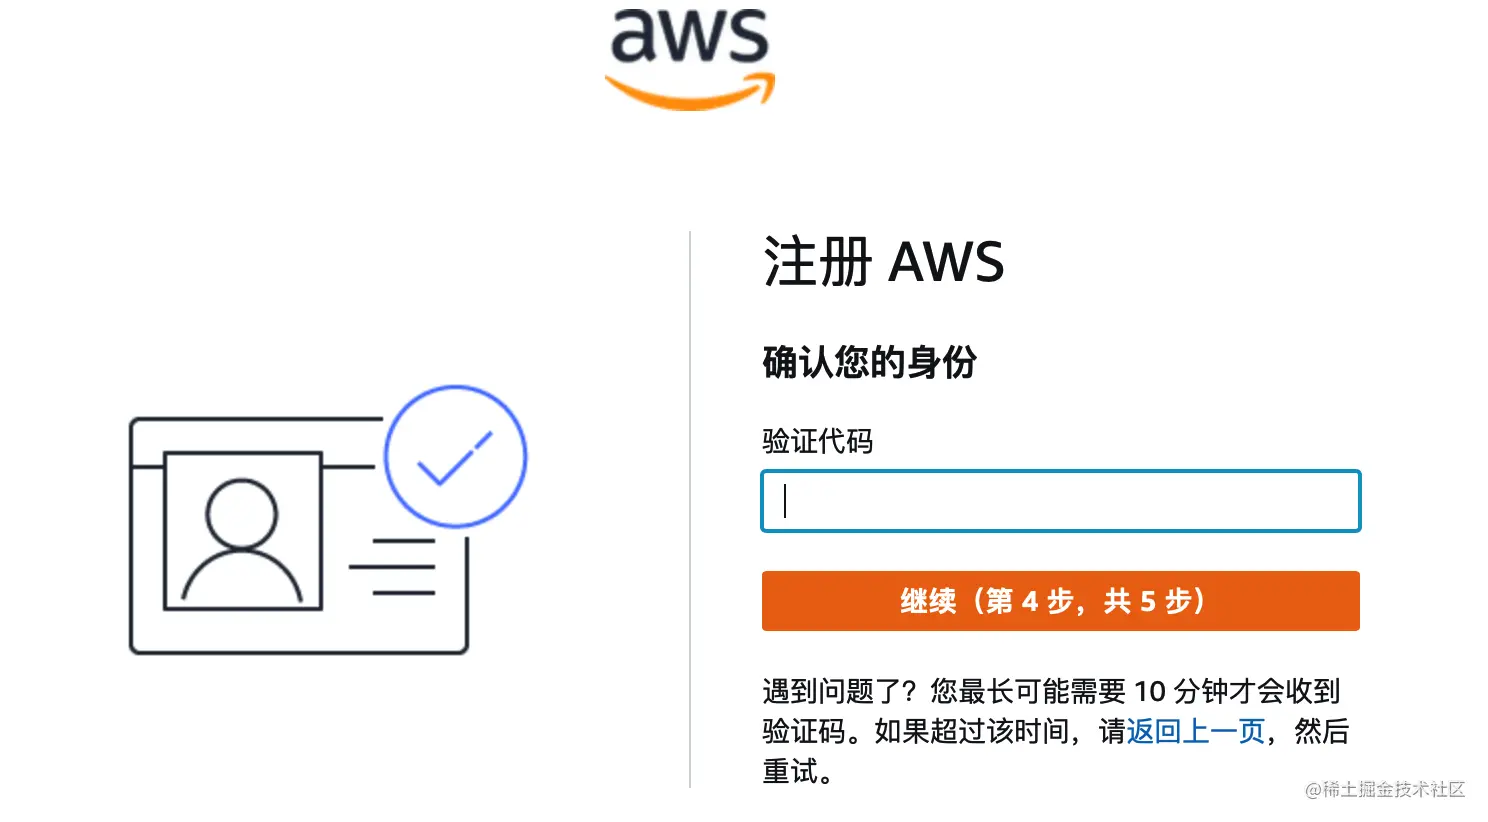Click the orange 继续 (第 4 步, 共 5 步) button
This screenshot has height=822, width=1488.
(x=1061, y=601)
